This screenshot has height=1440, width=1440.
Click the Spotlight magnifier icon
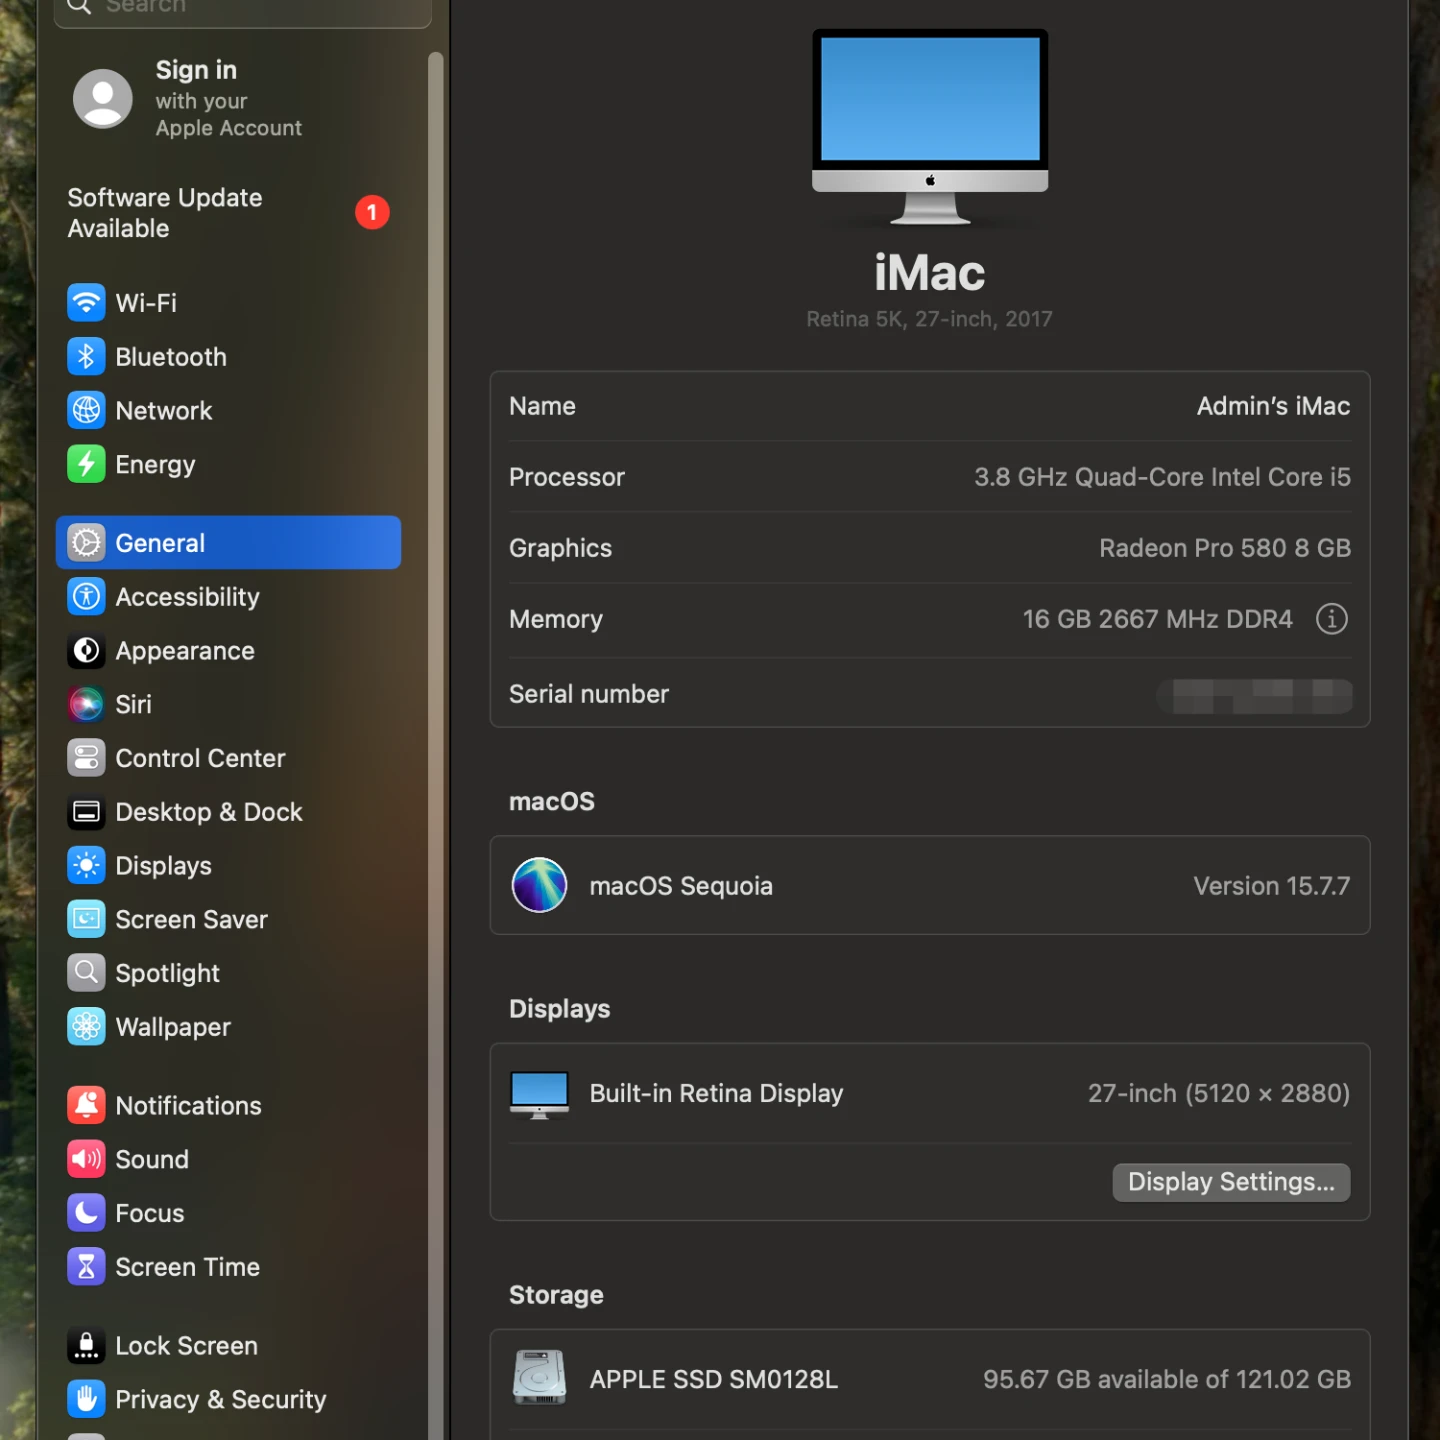[86, 973]
